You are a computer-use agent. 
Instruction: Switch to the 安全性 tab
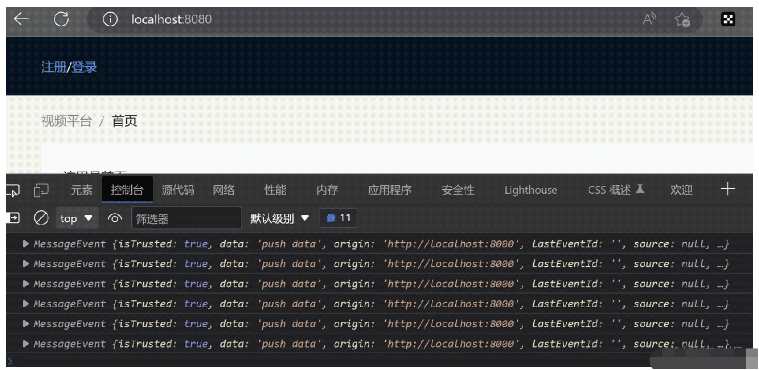click(x=458, y=190)
